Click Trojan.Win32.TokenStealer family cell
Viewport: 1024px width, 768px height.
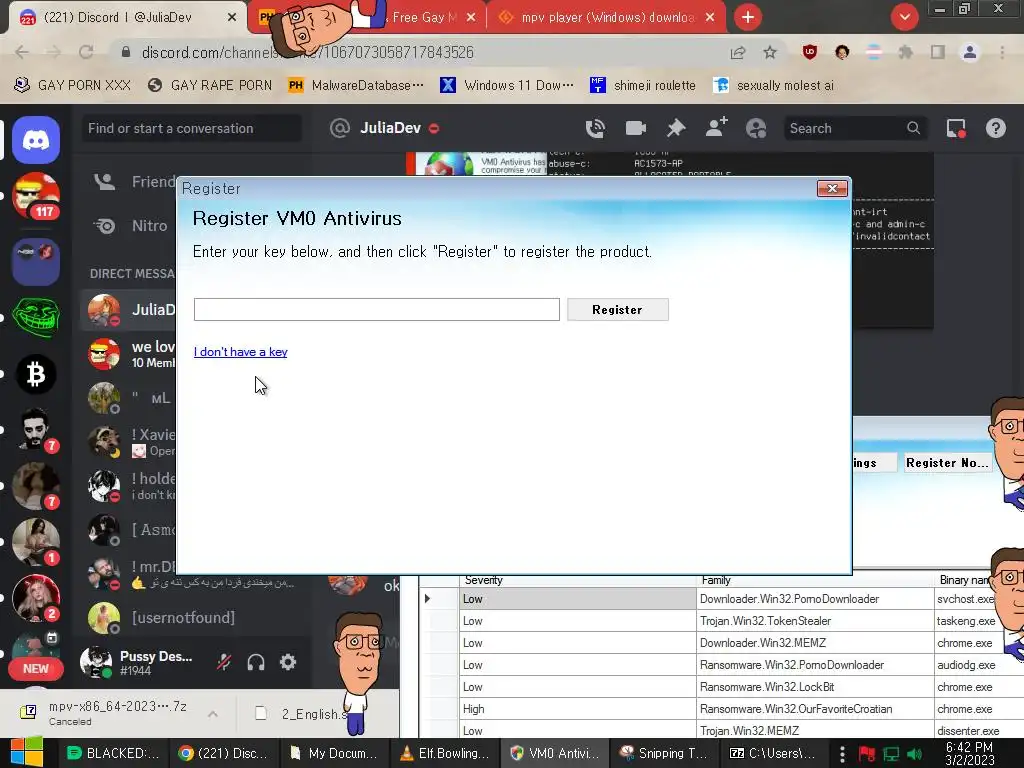point(815,621)
